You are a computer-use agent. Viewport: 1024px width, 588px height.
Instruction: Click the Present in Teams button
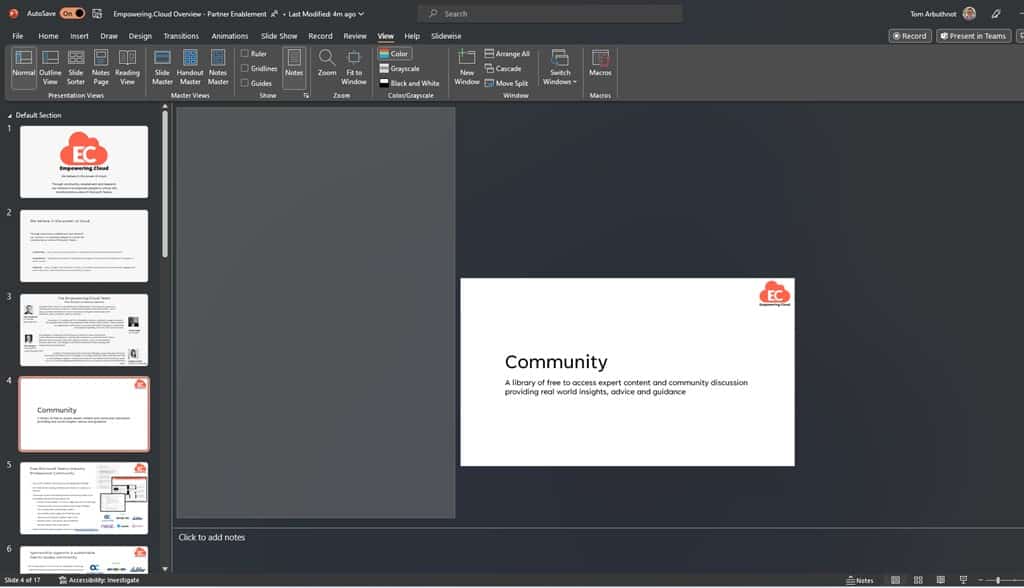[x=972, y=36]
